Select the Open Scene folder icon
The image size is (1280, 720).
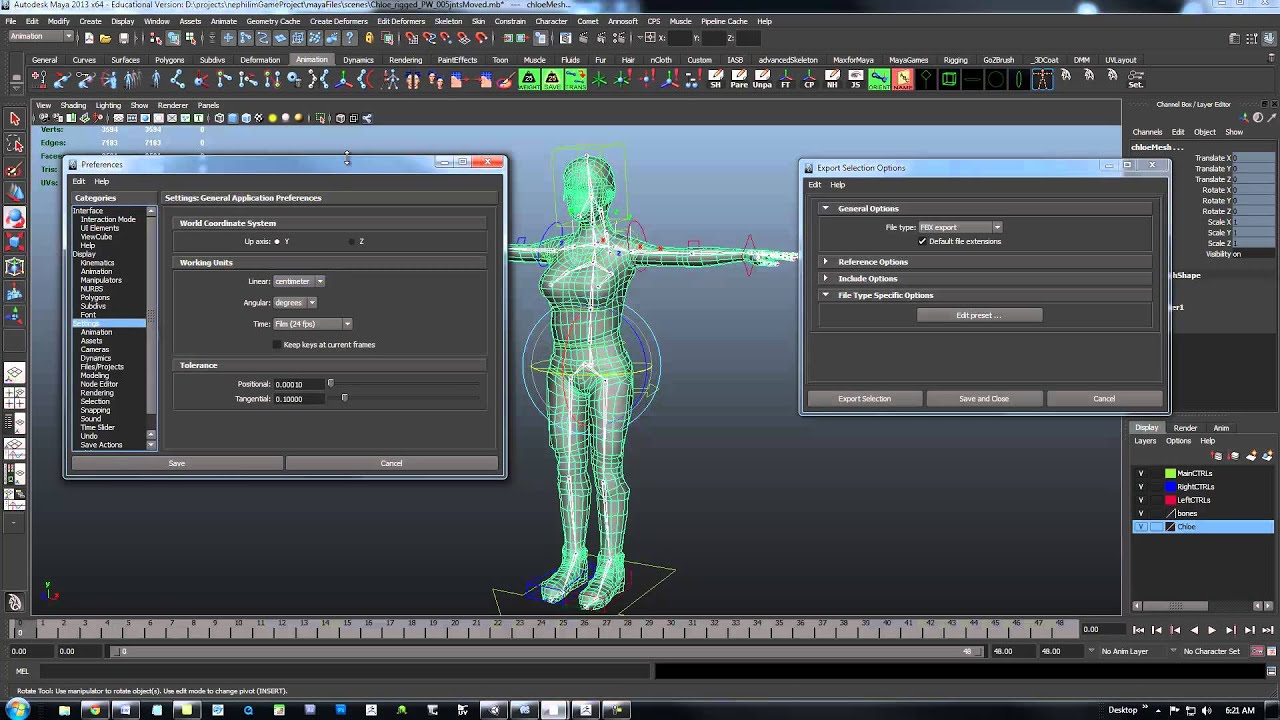[104, 38]
